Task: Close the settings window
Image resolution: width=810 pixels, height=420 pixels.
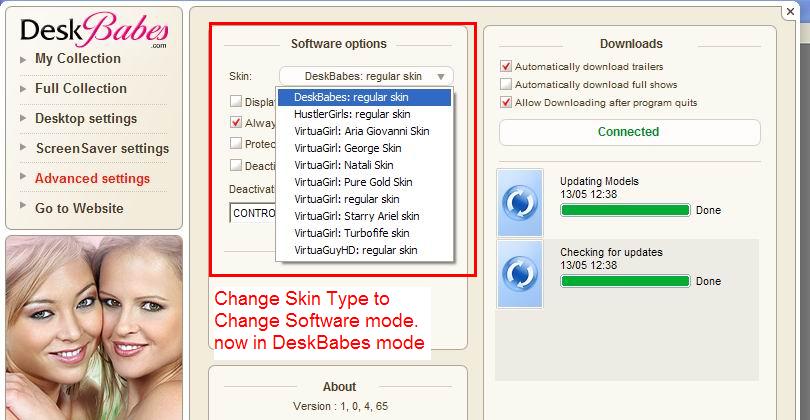Action: pyautogui.click(x=790, y=11)
